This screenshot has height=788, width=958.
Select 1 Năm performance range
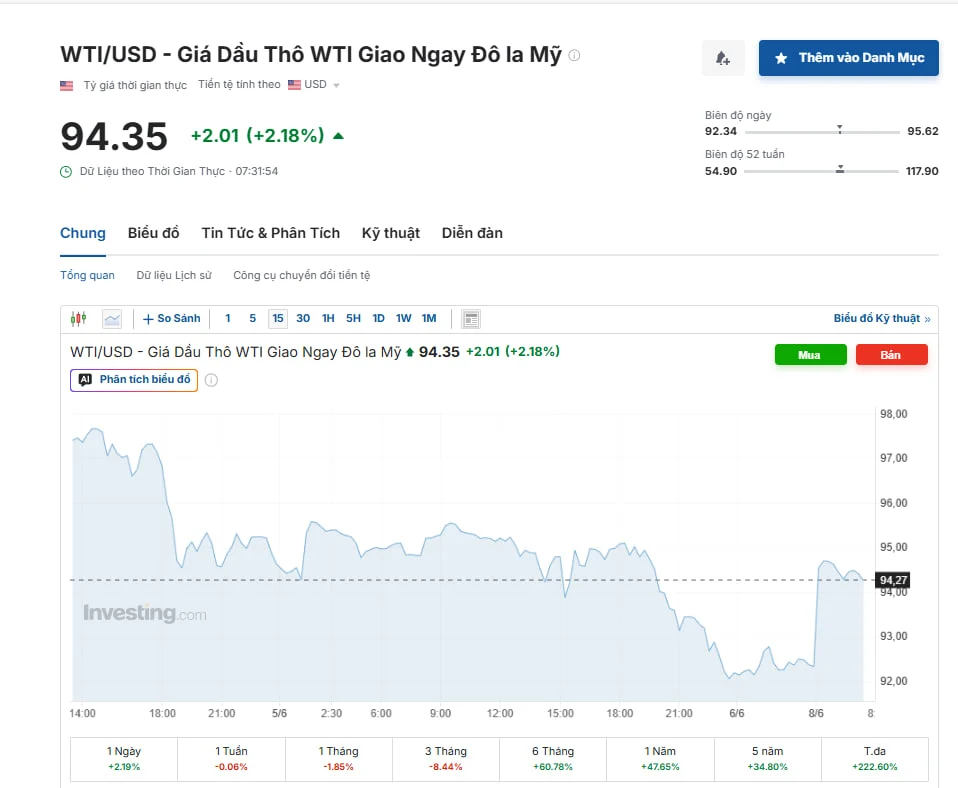click(x=660, y=759)
